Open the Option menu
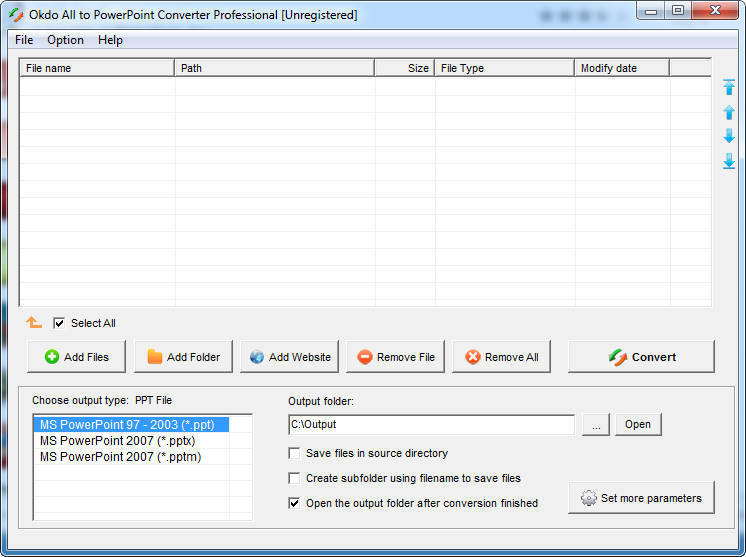 tap(65, 40)
